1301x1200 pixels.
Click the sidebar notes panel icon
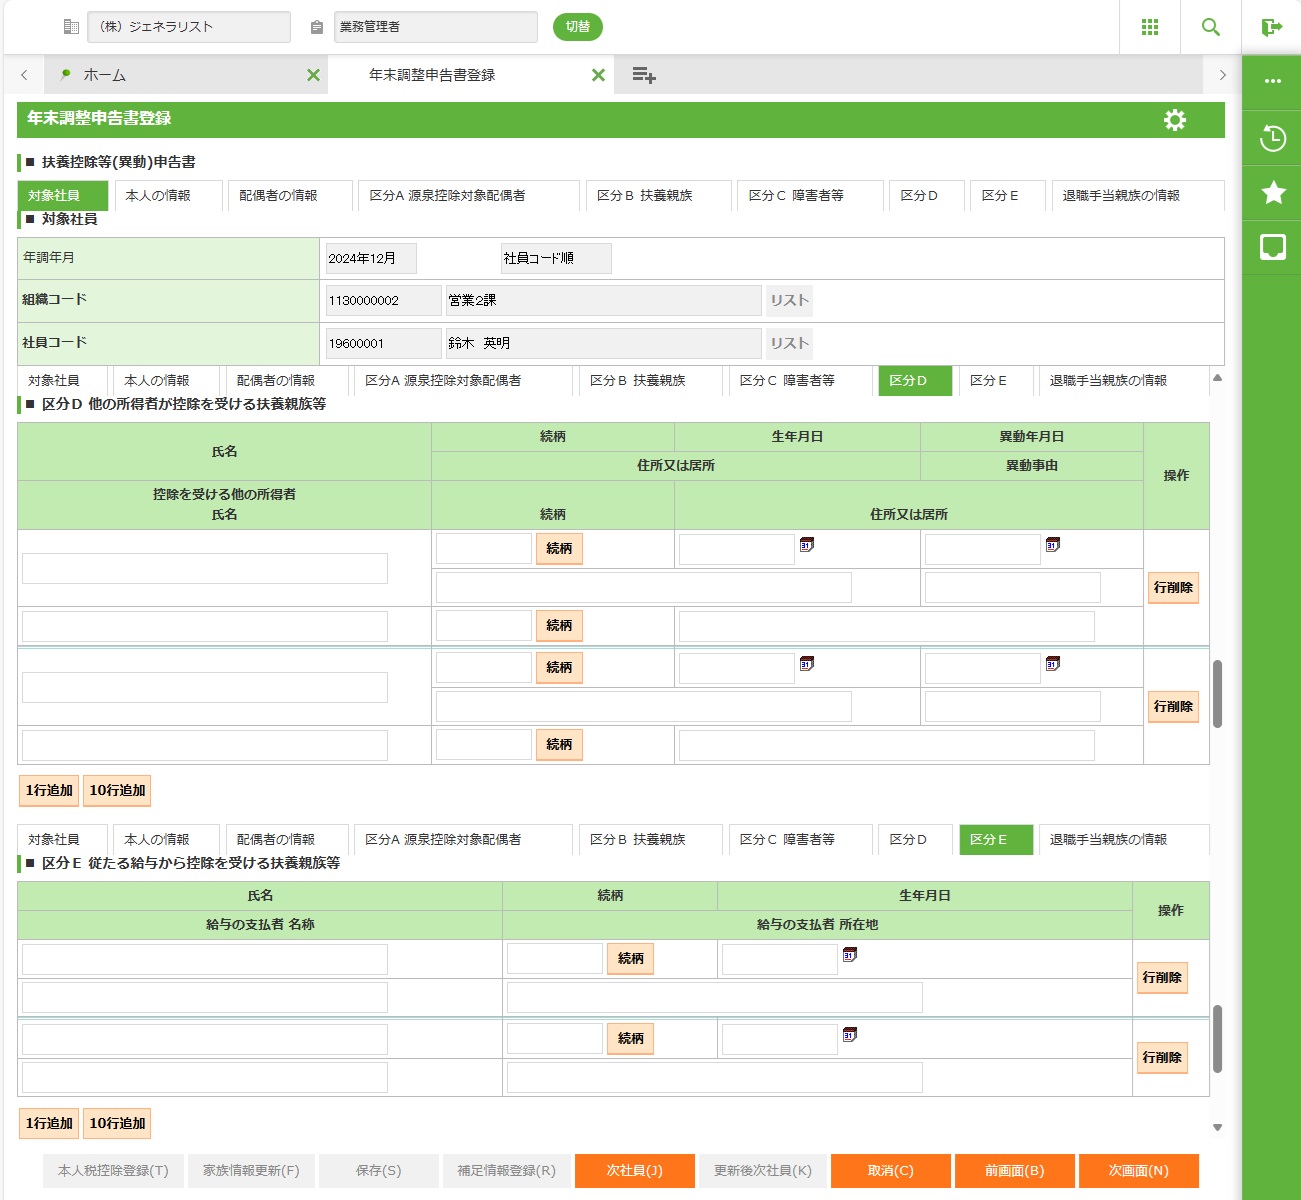tap(1272, 247)
